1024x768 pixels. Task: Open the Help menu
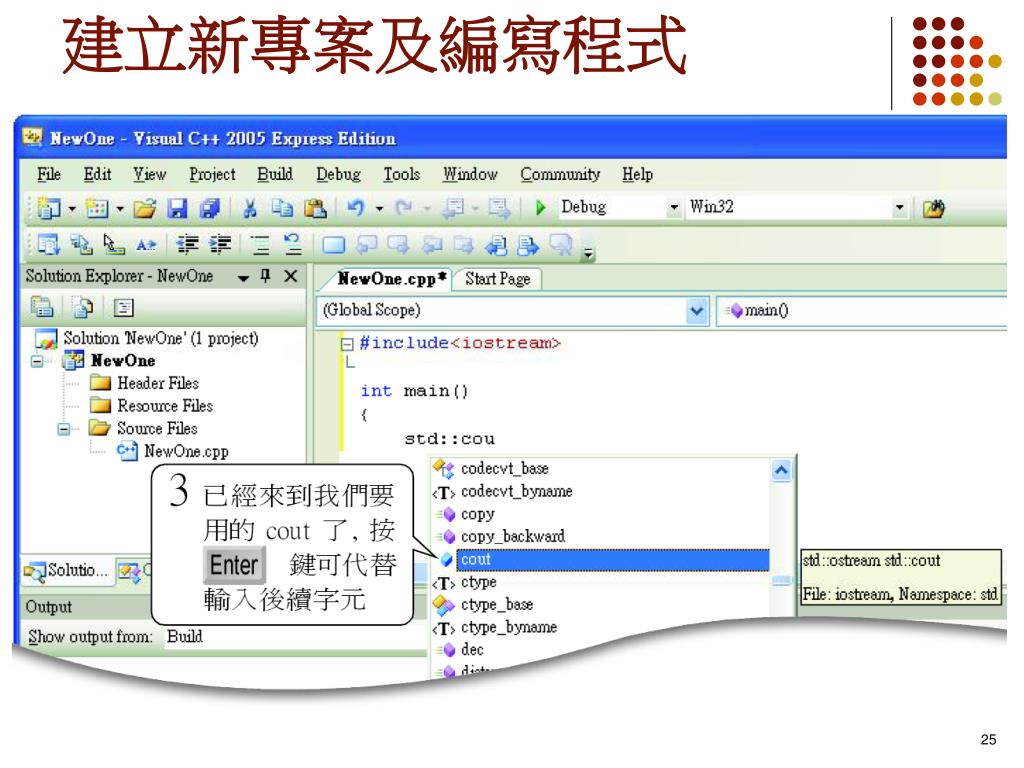[x=637, y=174]
